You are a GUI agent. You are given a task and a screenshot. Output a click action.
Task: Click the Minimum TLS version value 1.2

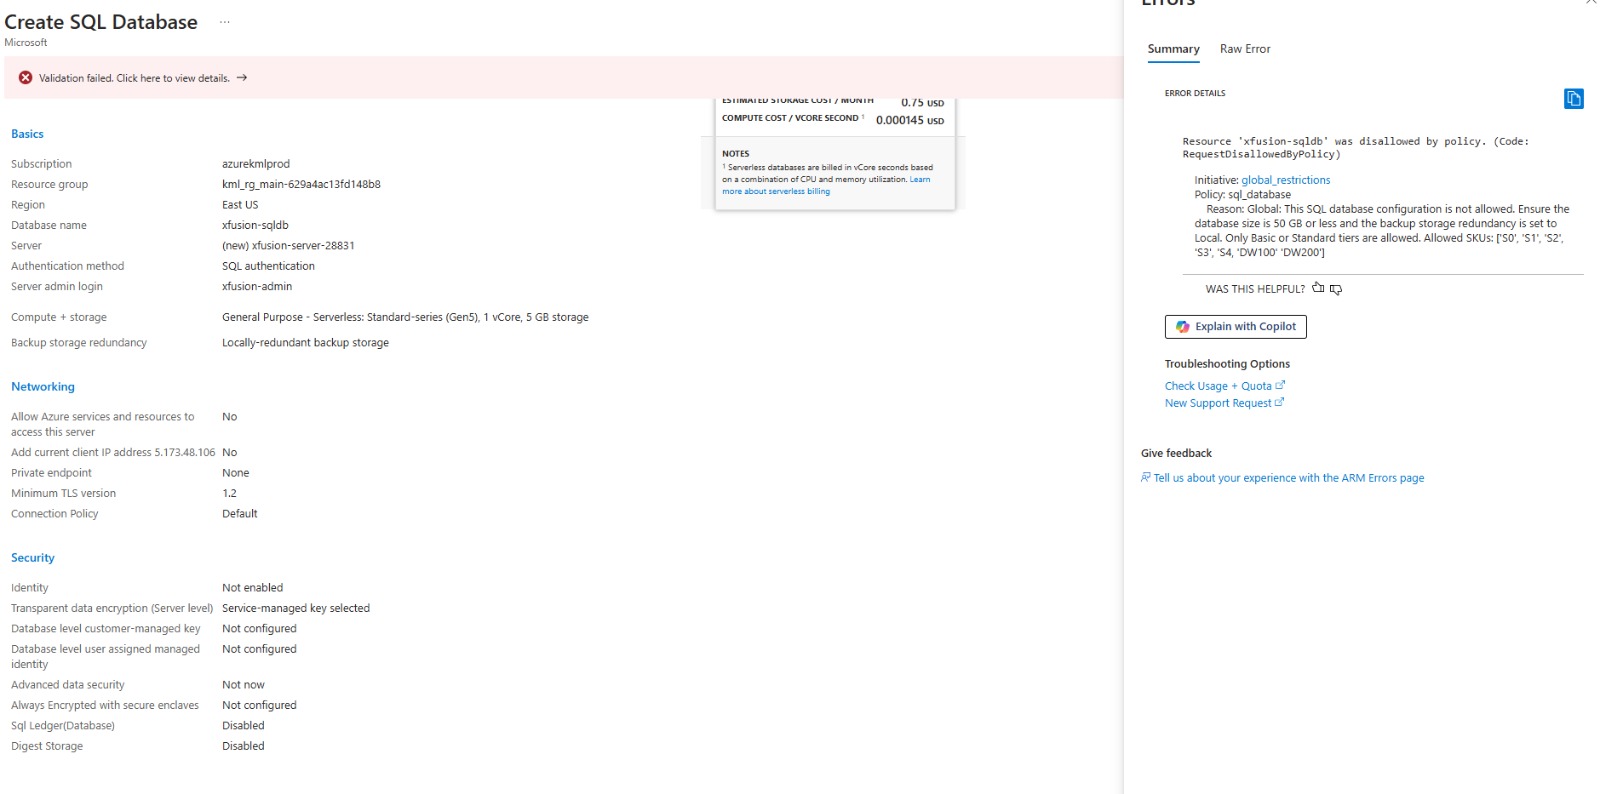click(229, 493)
